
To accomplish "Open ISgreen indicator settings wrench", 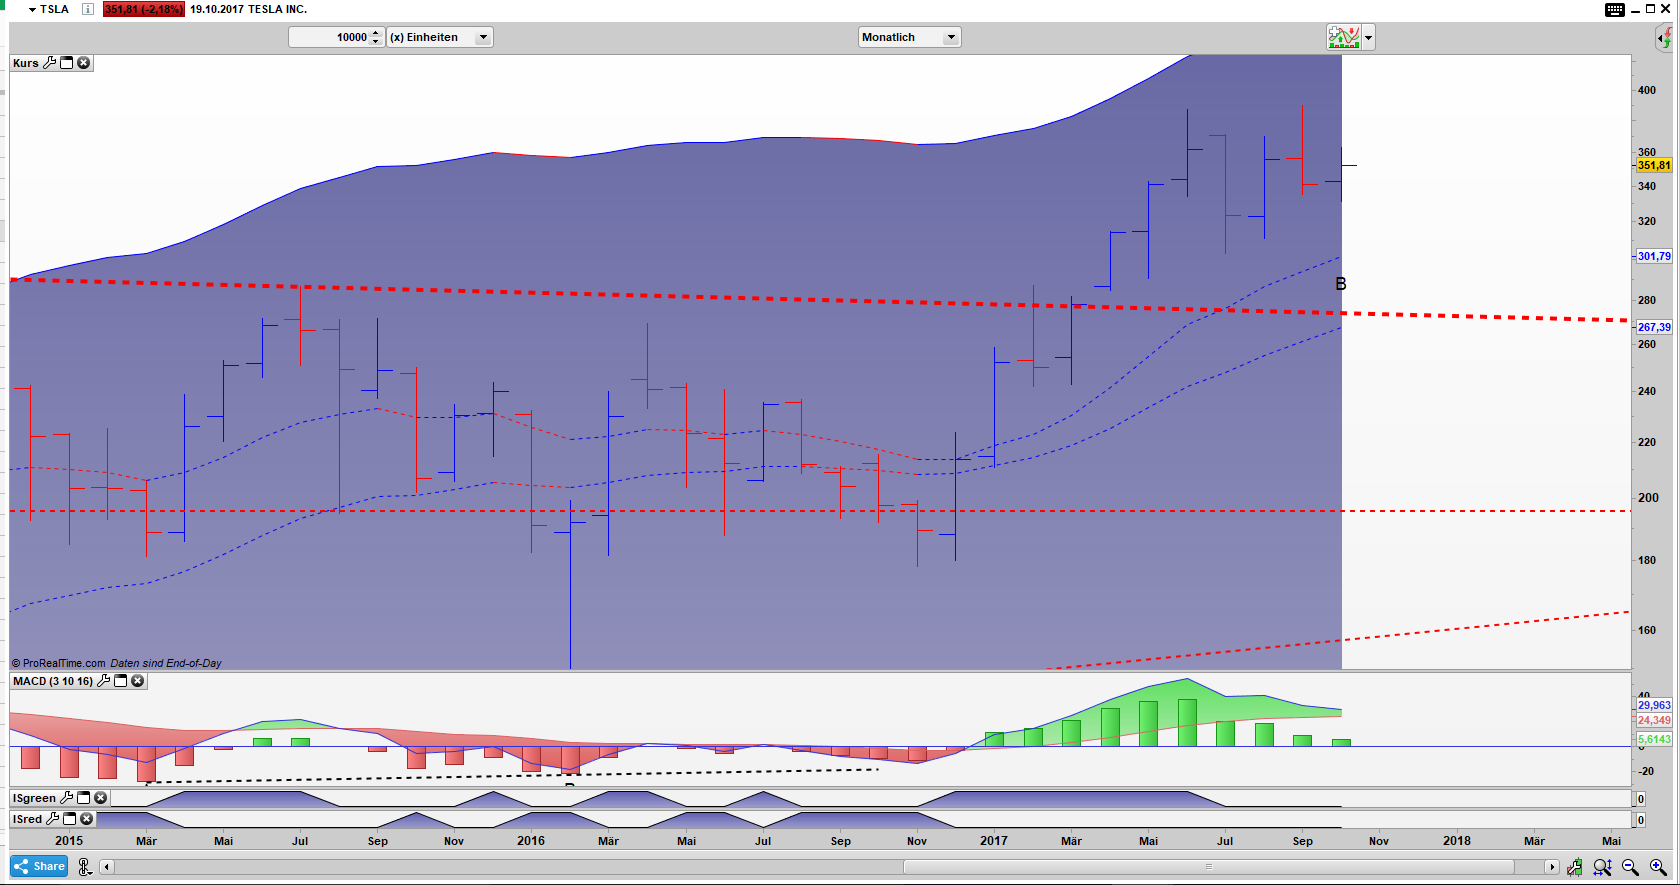I will tap(67, 798).
